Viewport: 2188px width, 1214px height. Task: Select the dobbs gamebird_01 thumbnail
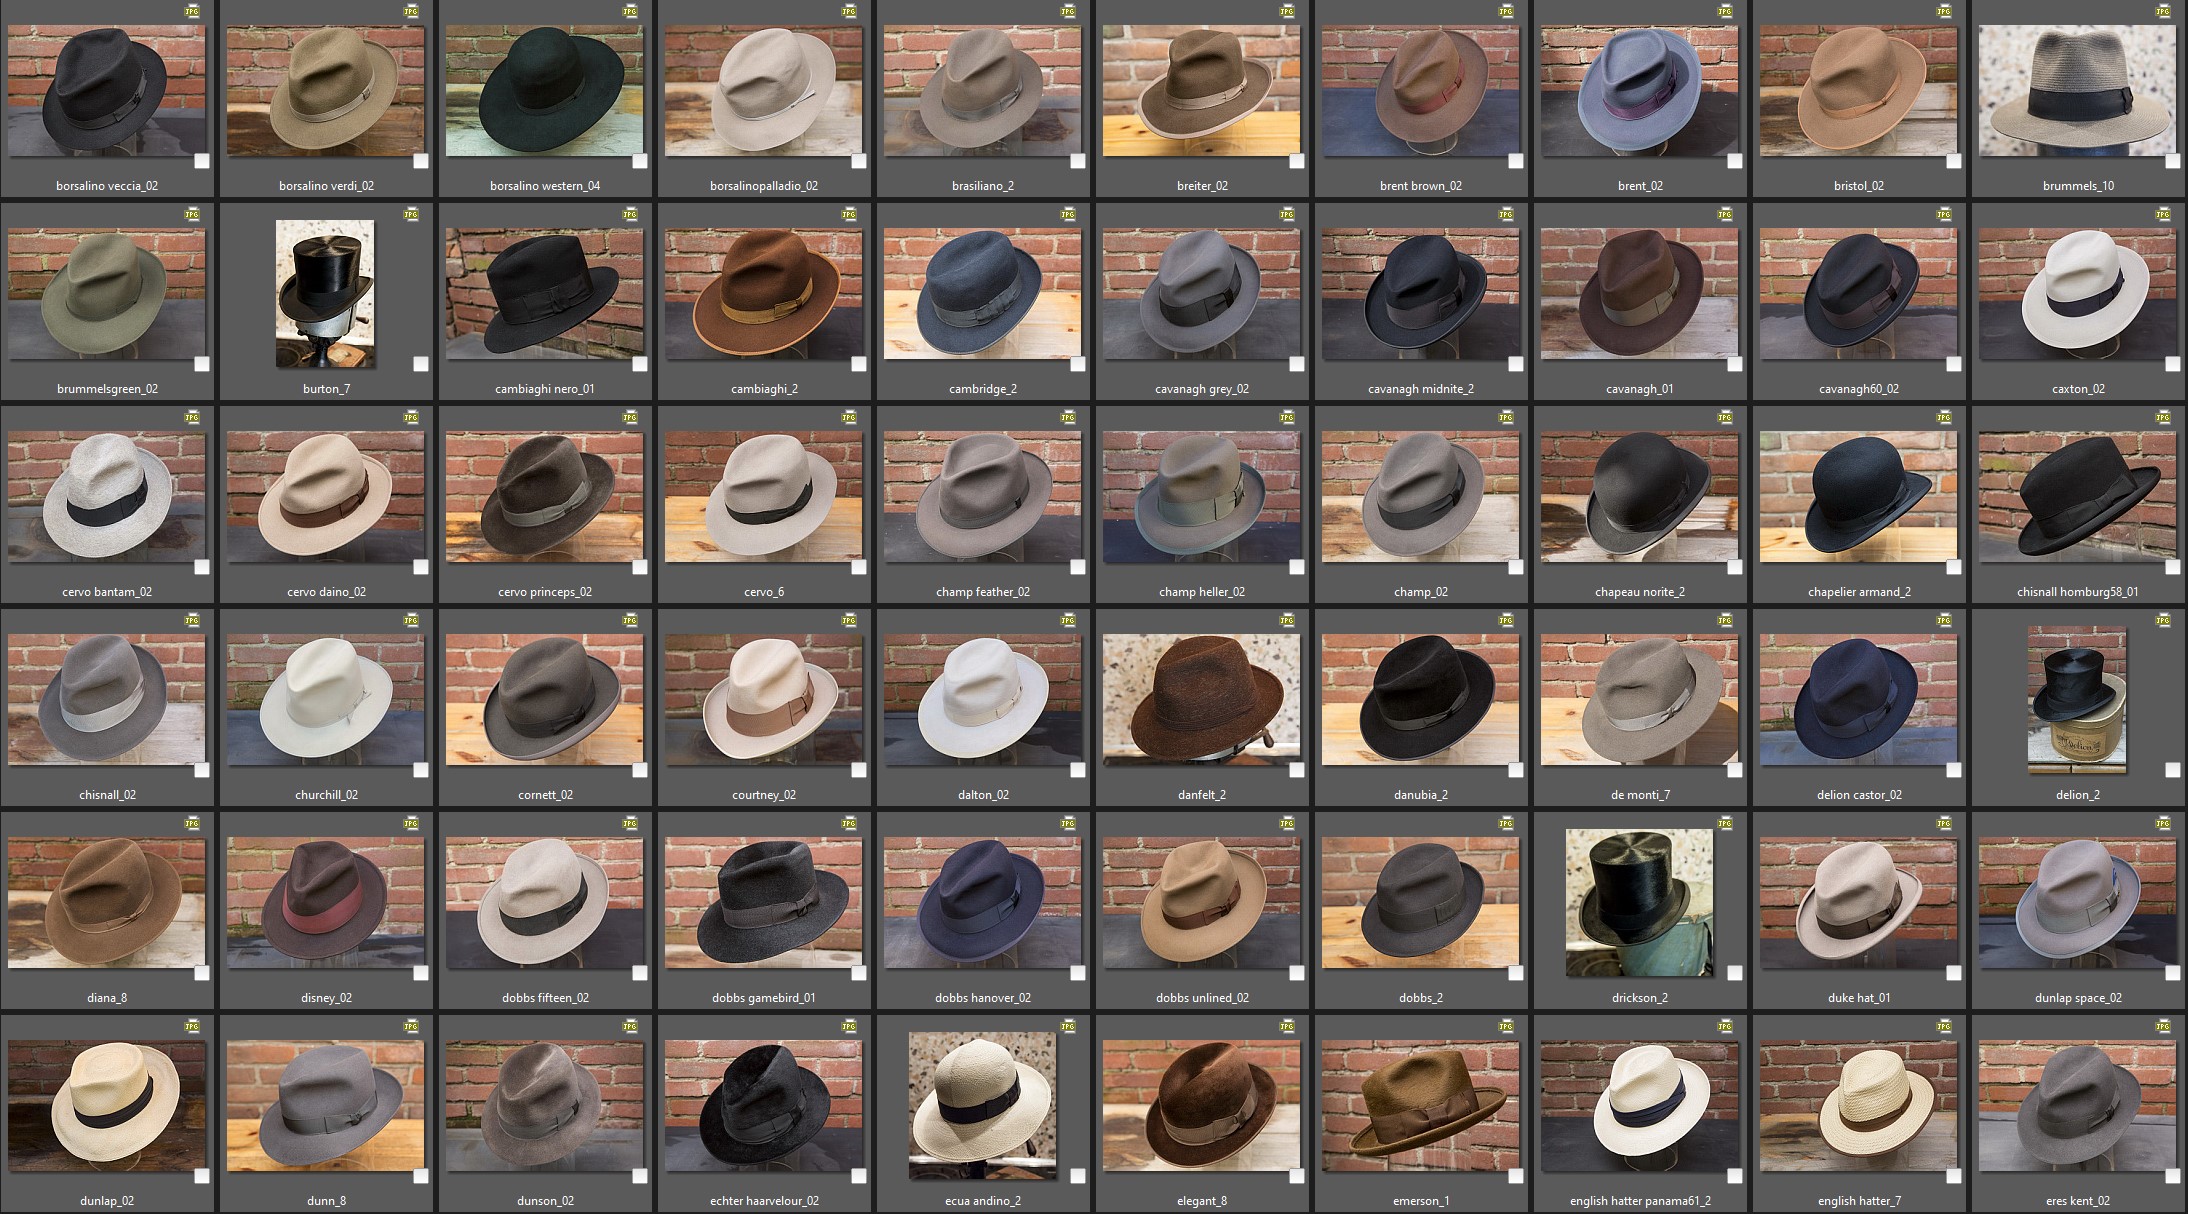click(763, 903)
